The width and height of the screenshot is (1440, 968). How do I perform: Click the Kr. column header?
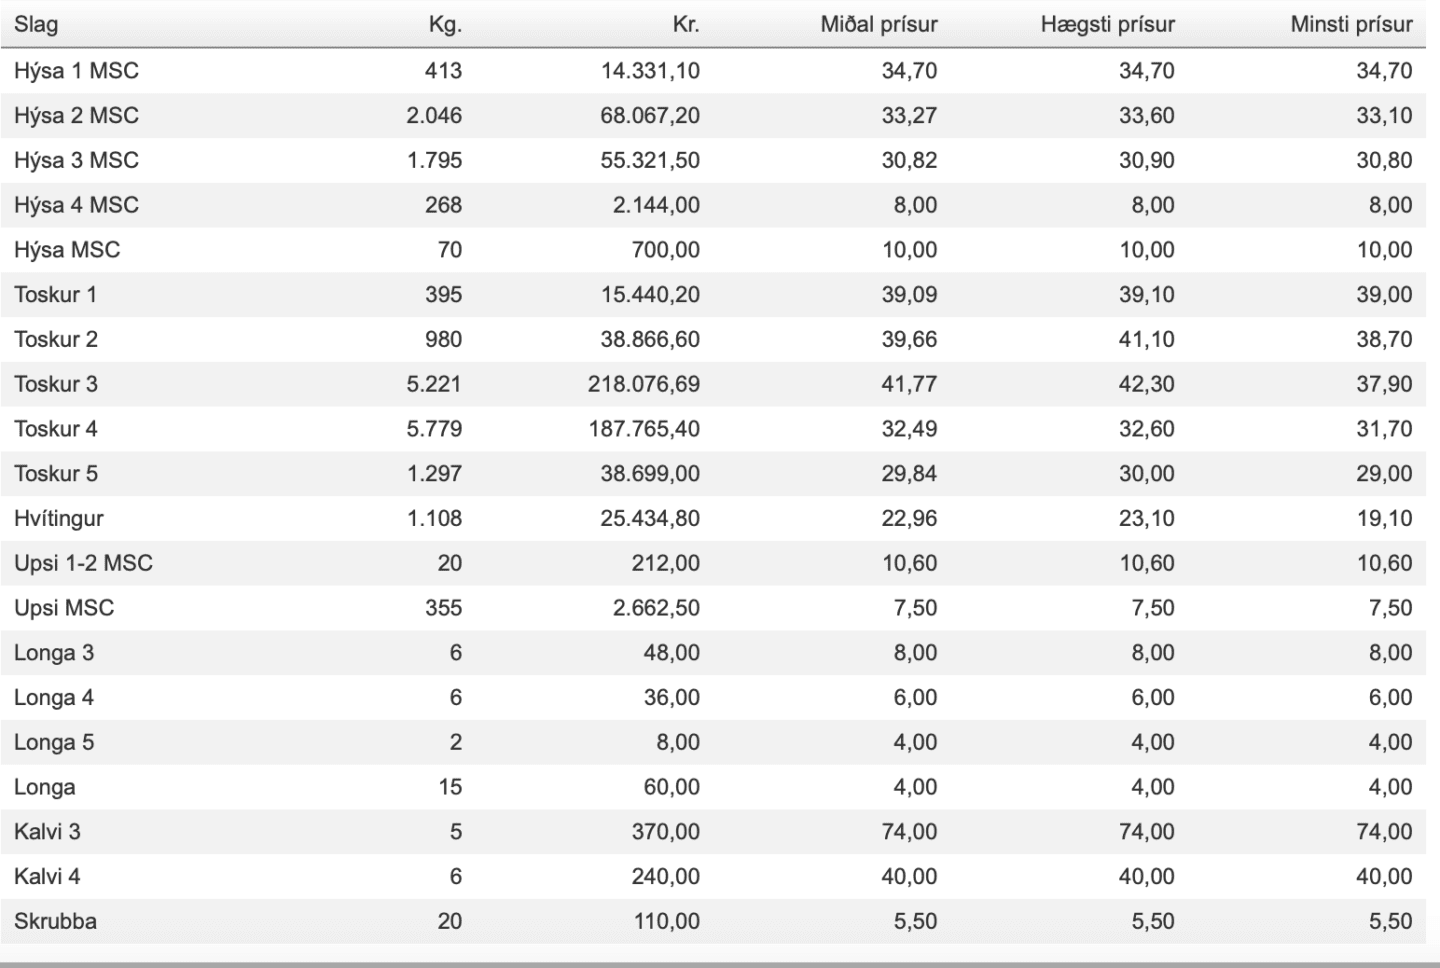(686, 25)
